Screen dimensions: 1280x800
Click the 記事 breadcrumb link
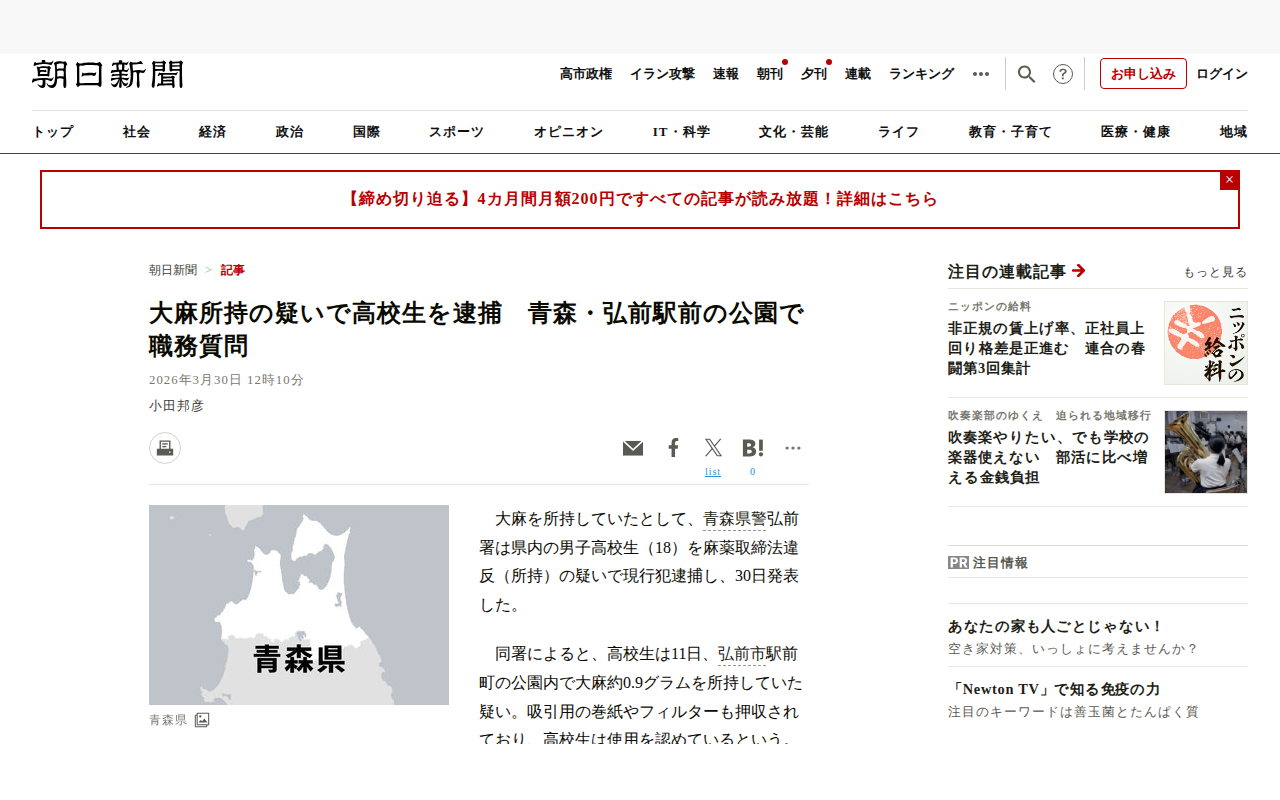tap(233, 270)
